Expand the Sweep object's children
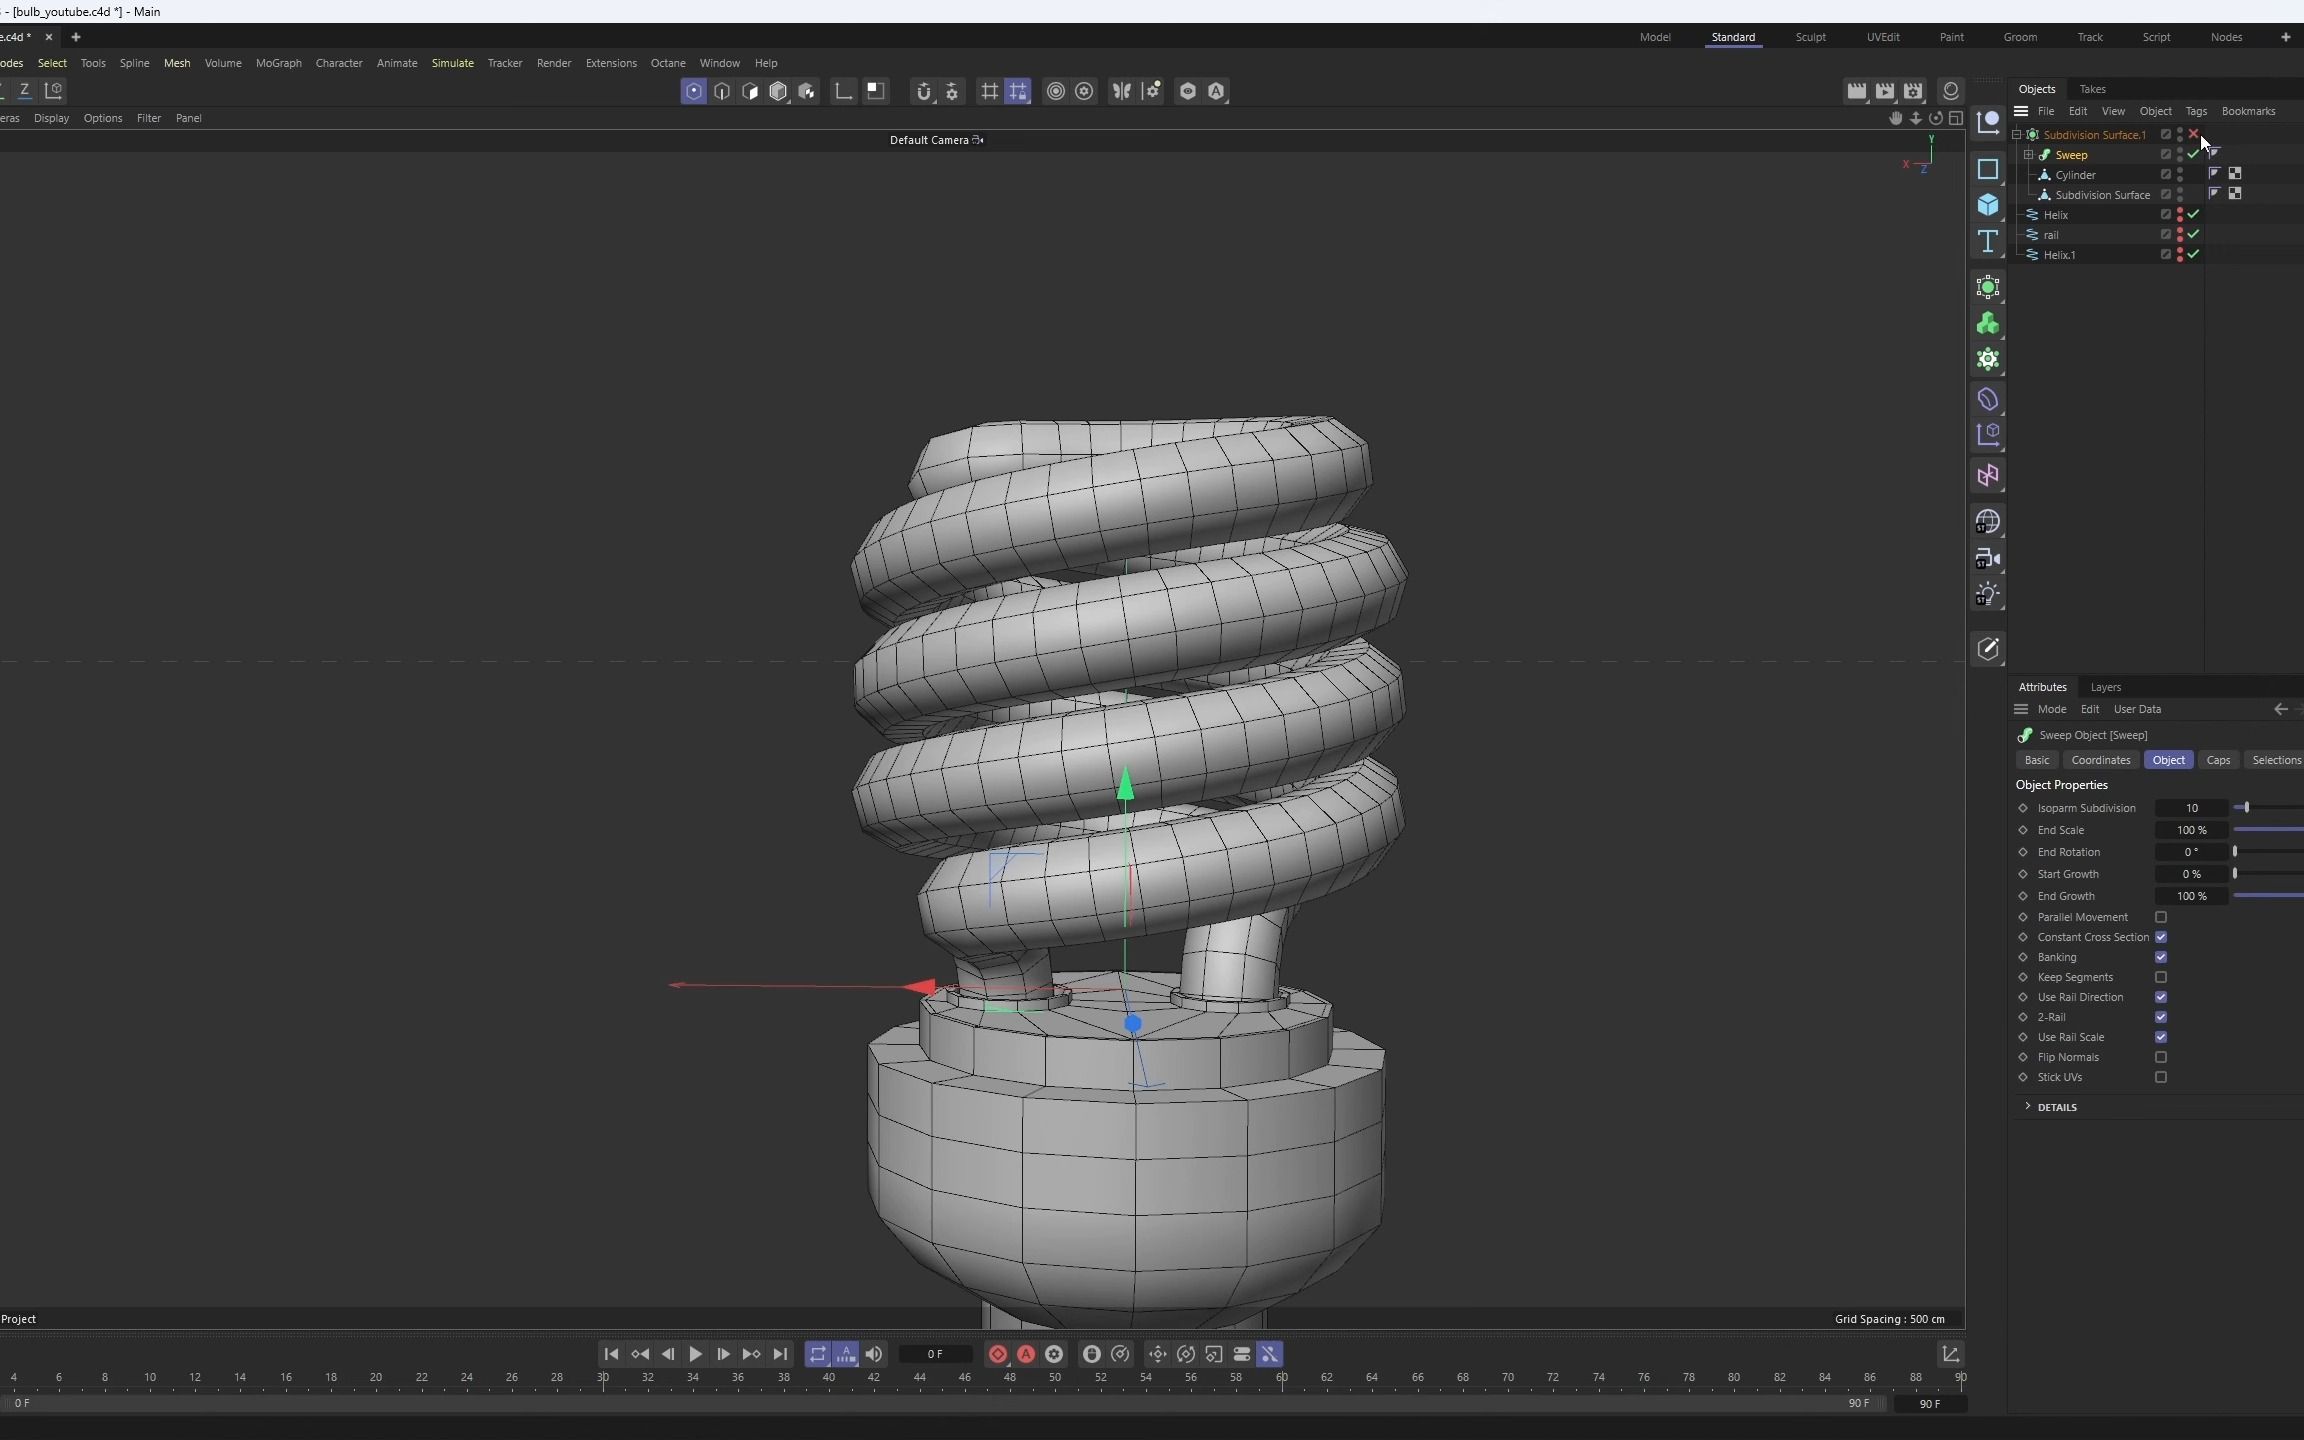 click(x=2028, y=155)
